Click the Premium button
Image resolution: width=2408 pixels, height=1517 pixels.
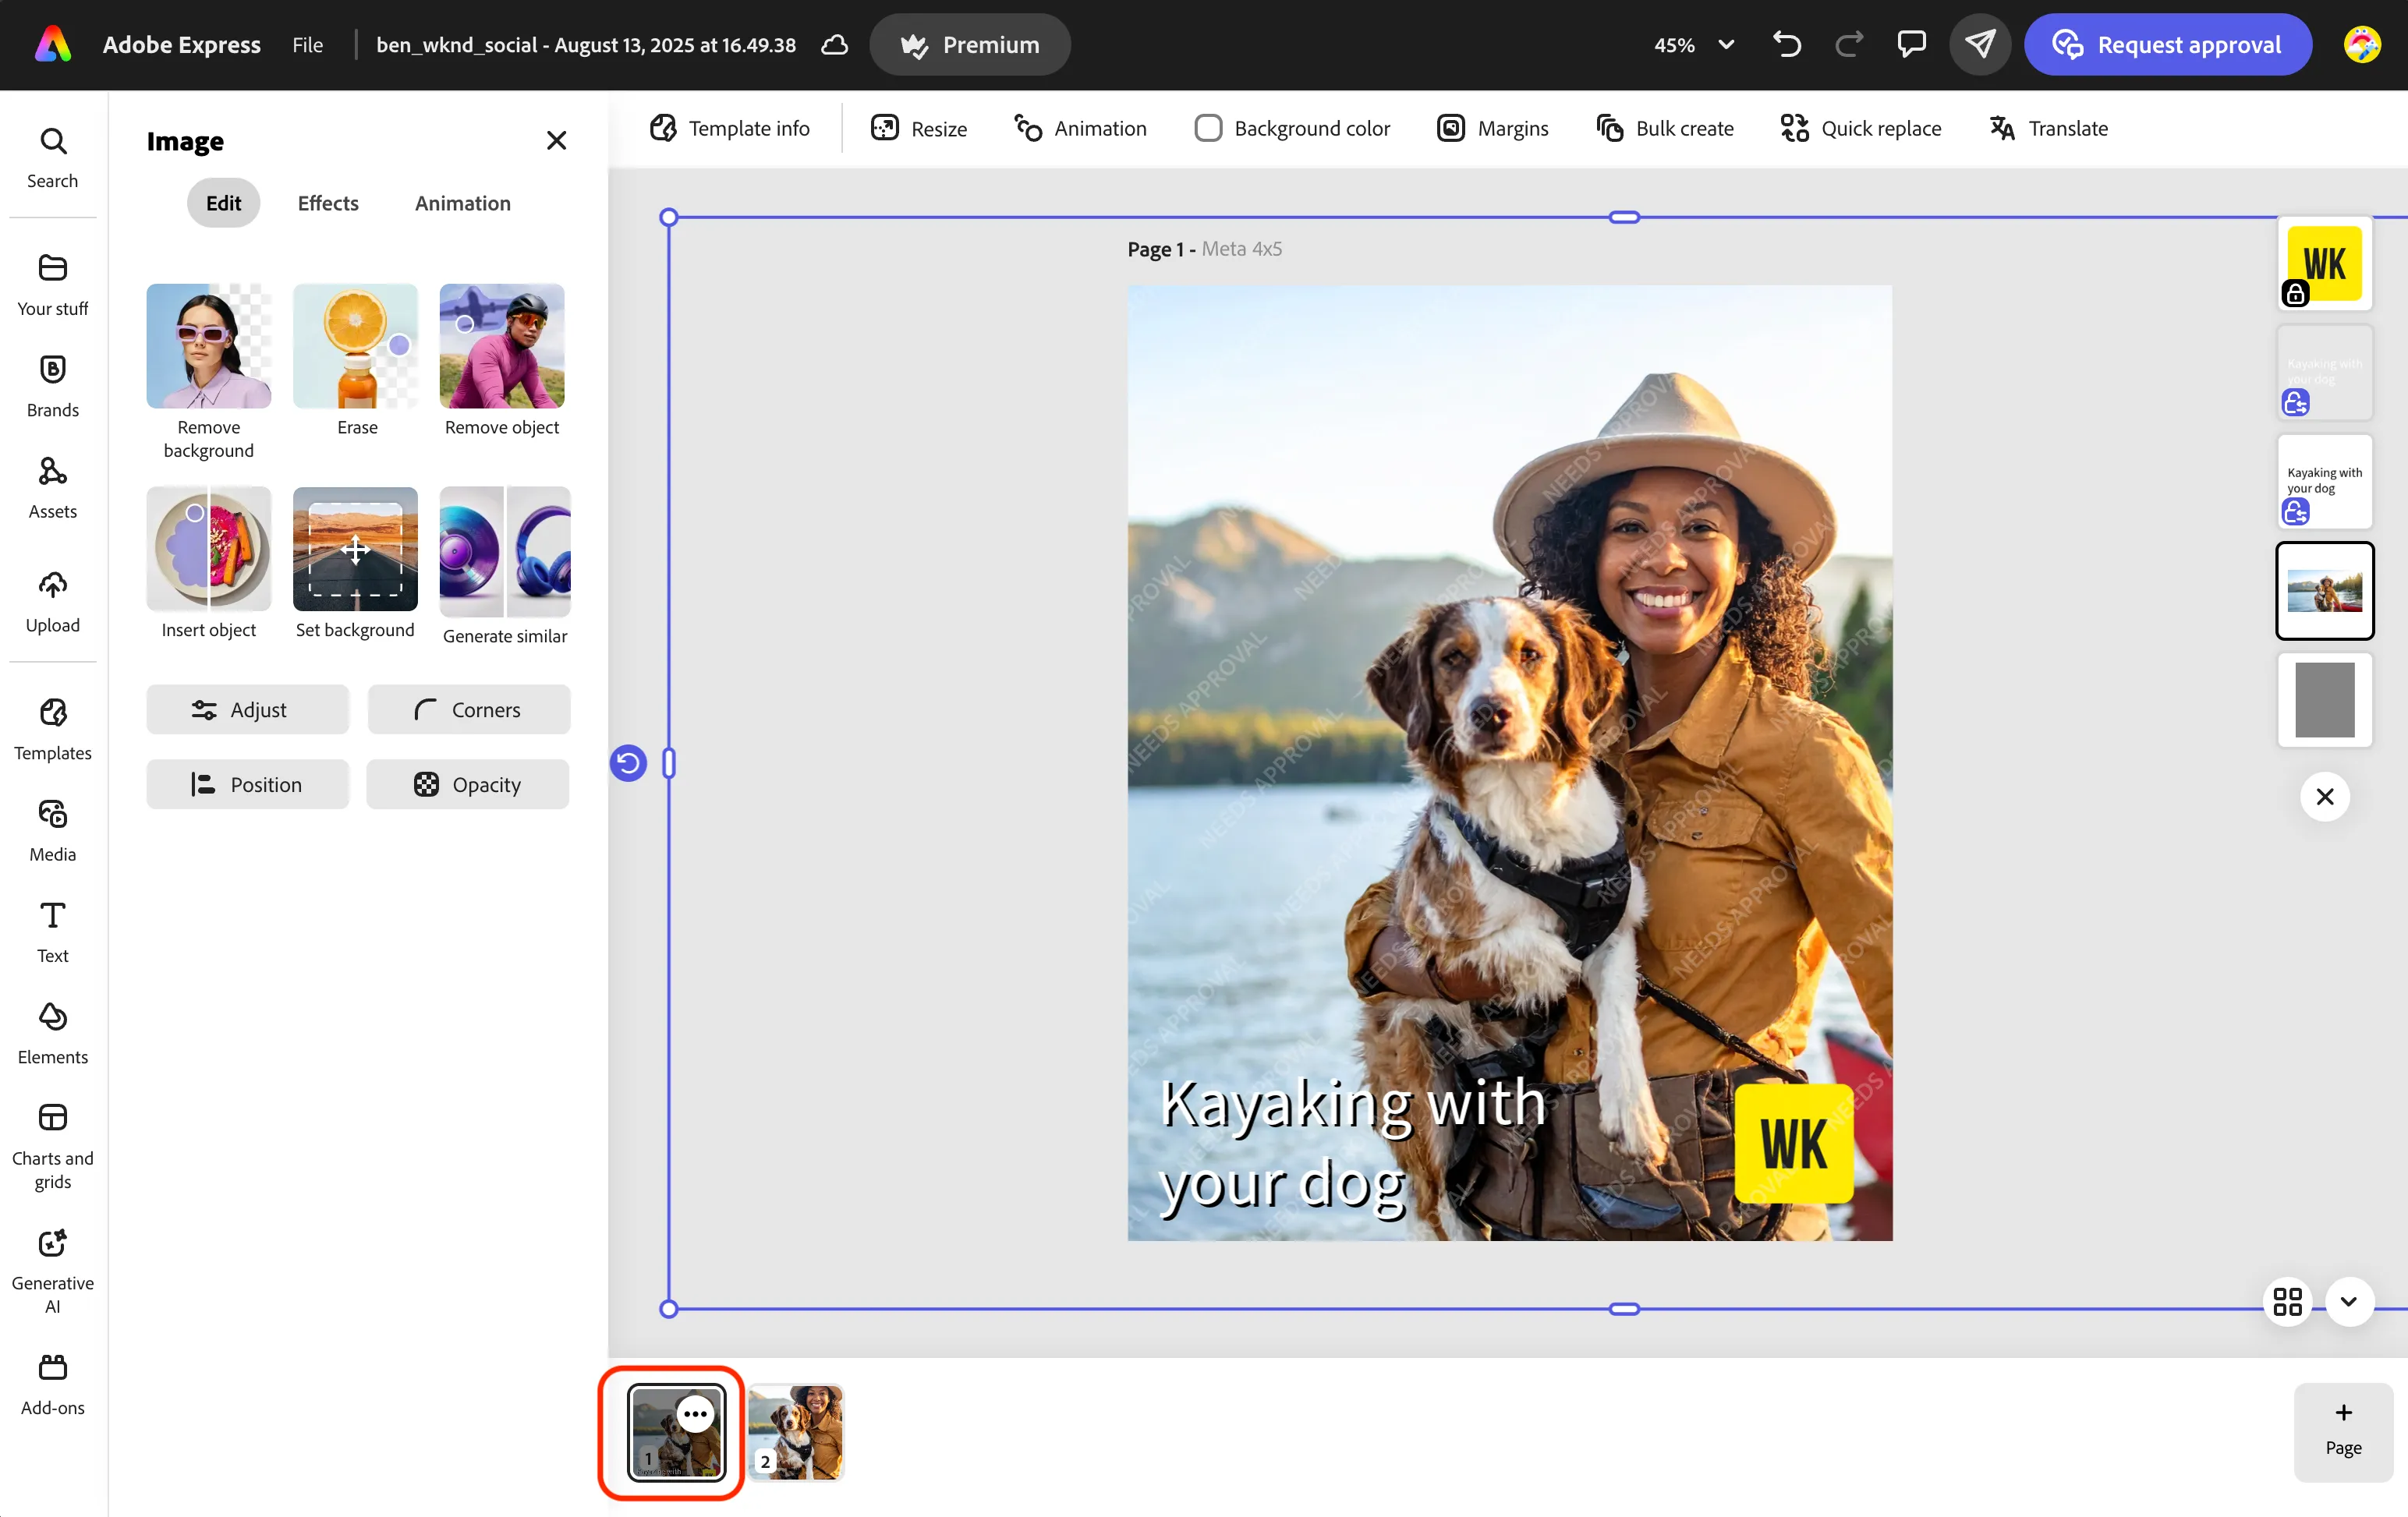pos(969,44)
